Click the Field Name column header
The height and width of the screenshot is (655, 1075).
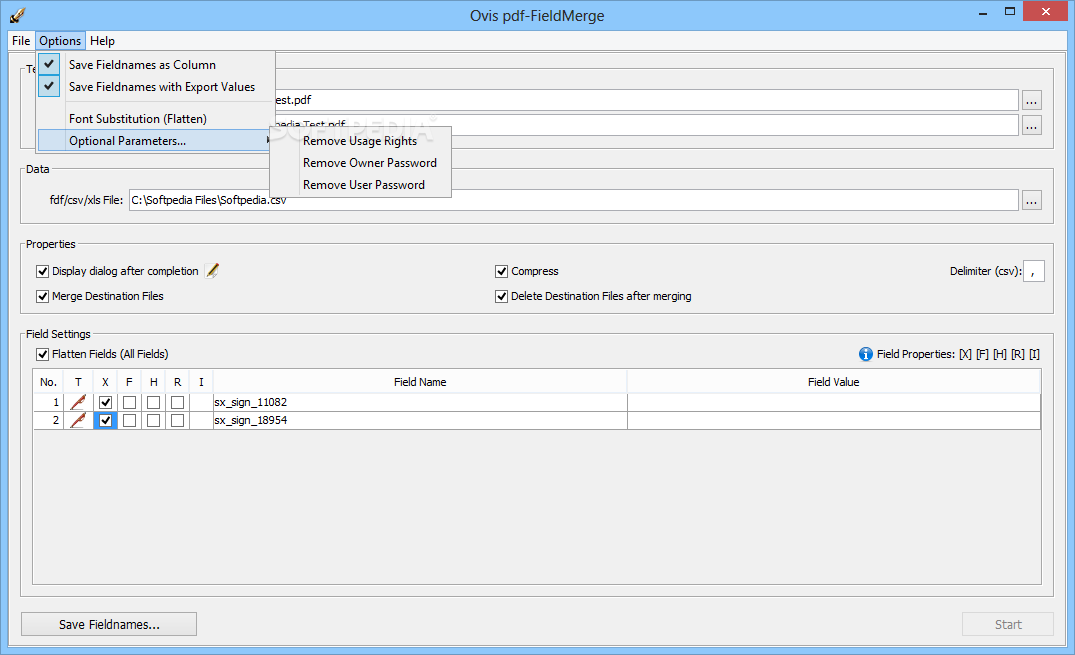pos(420,382)
